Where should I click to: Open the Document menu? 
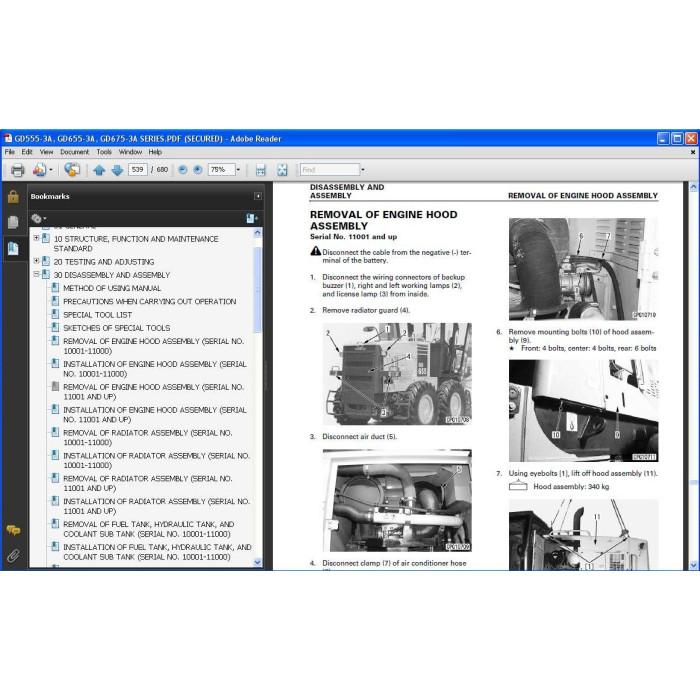click(x=75, y=152)
